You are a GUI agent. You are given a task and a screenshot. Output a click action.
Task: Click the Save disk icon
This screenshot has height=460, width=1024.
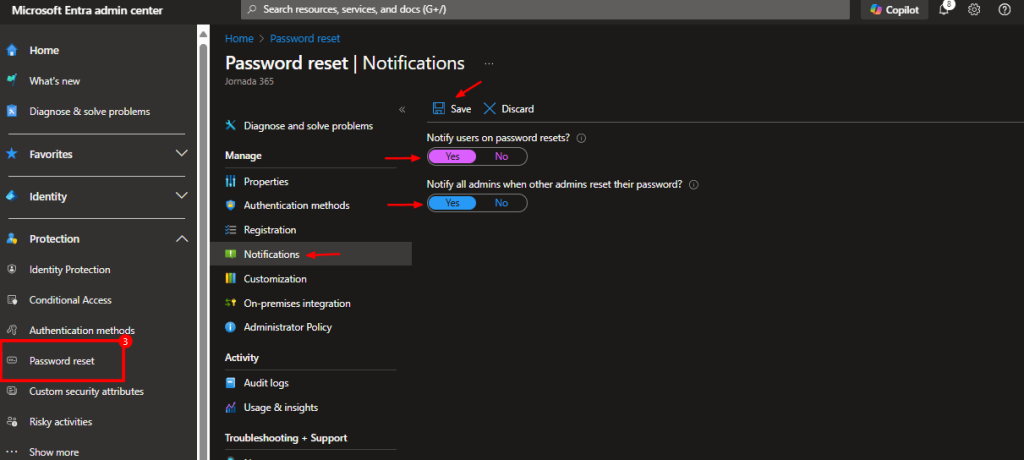tap(439, 109)
